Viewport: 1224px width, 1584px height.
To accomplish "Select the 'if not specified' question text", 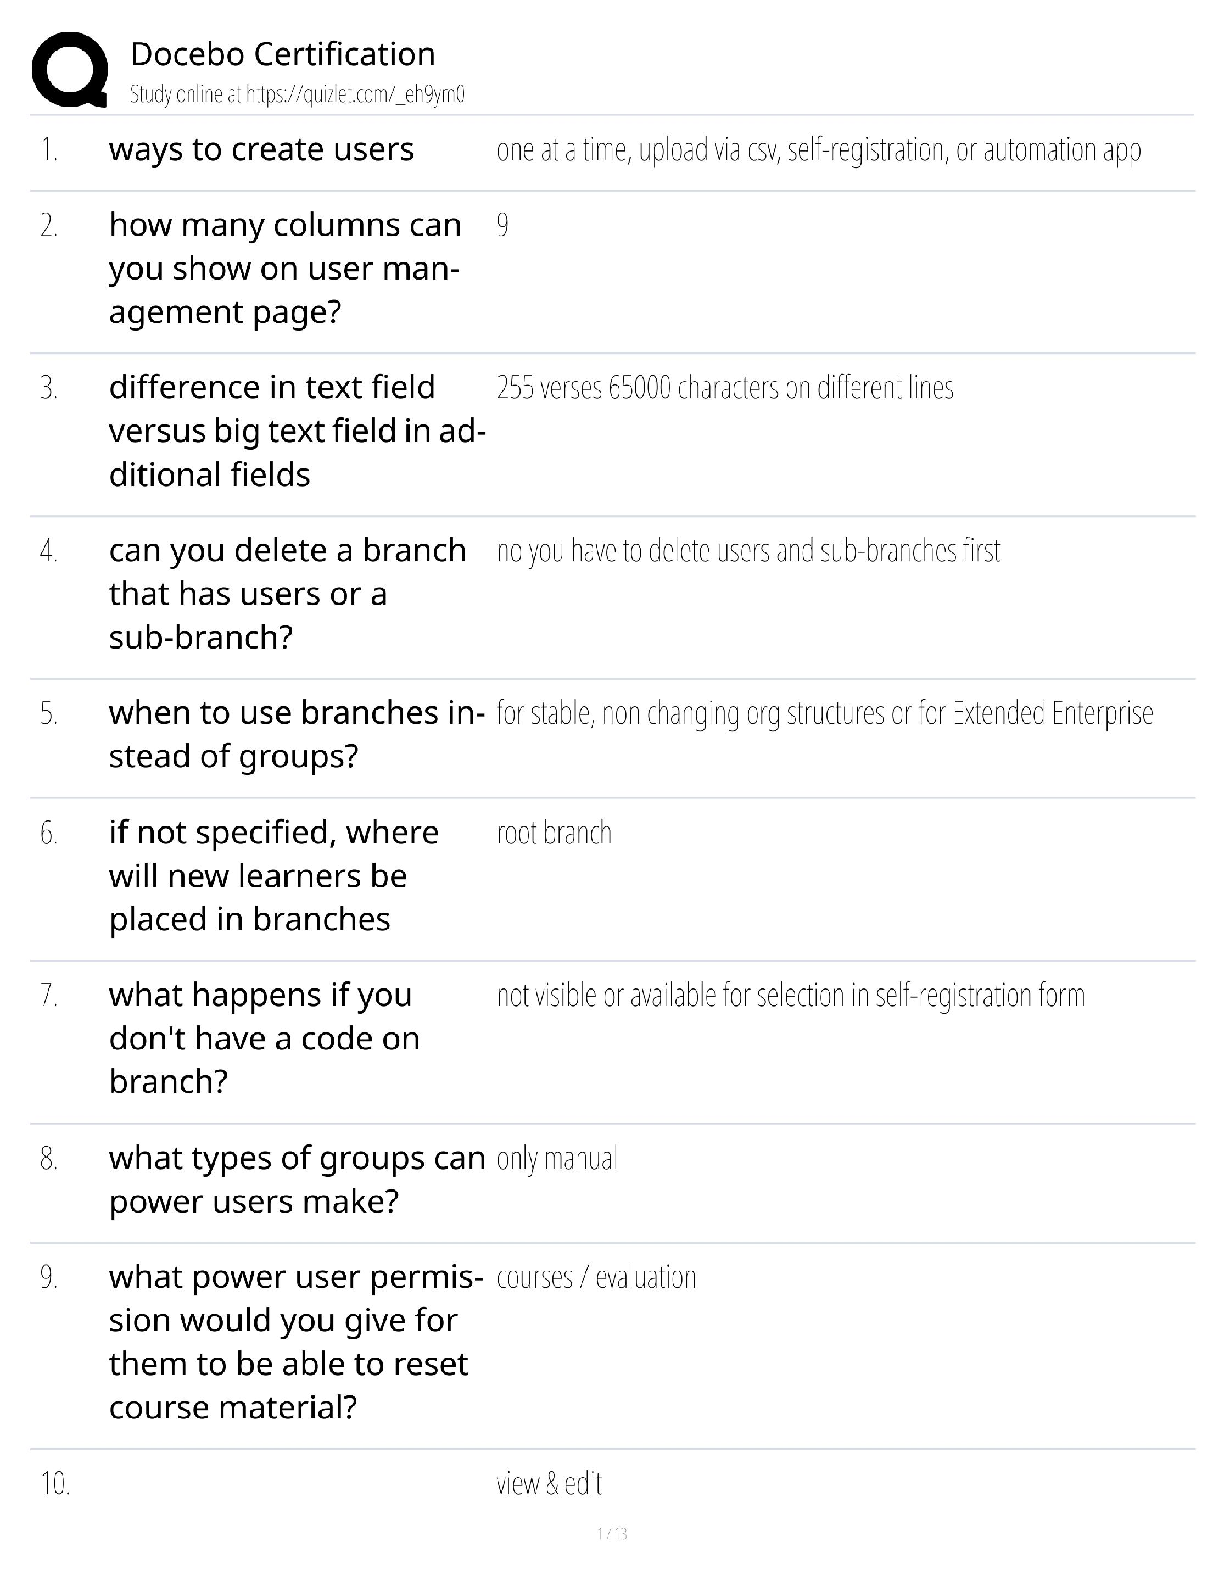I will 273,875.
